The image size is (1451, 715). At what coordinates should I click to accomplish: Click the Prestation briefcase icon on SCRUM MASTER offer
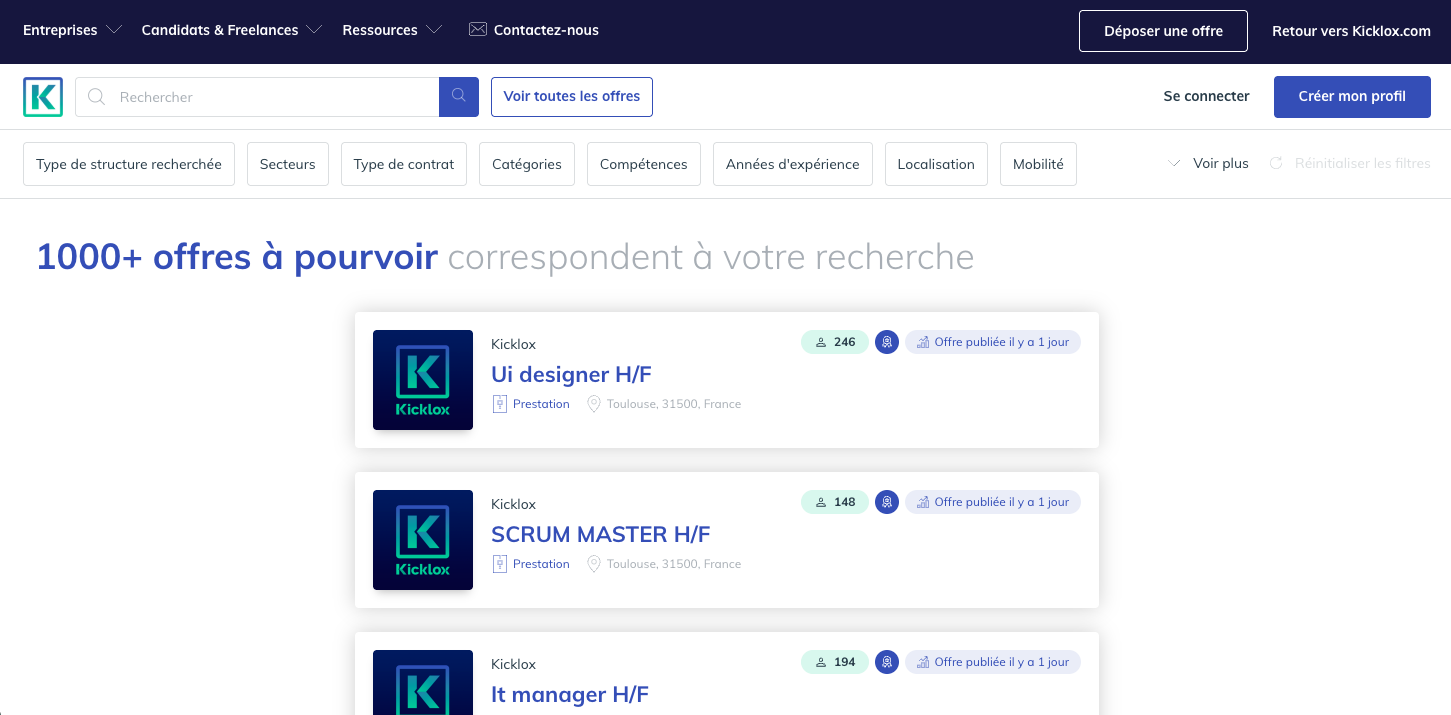[499, 563]
